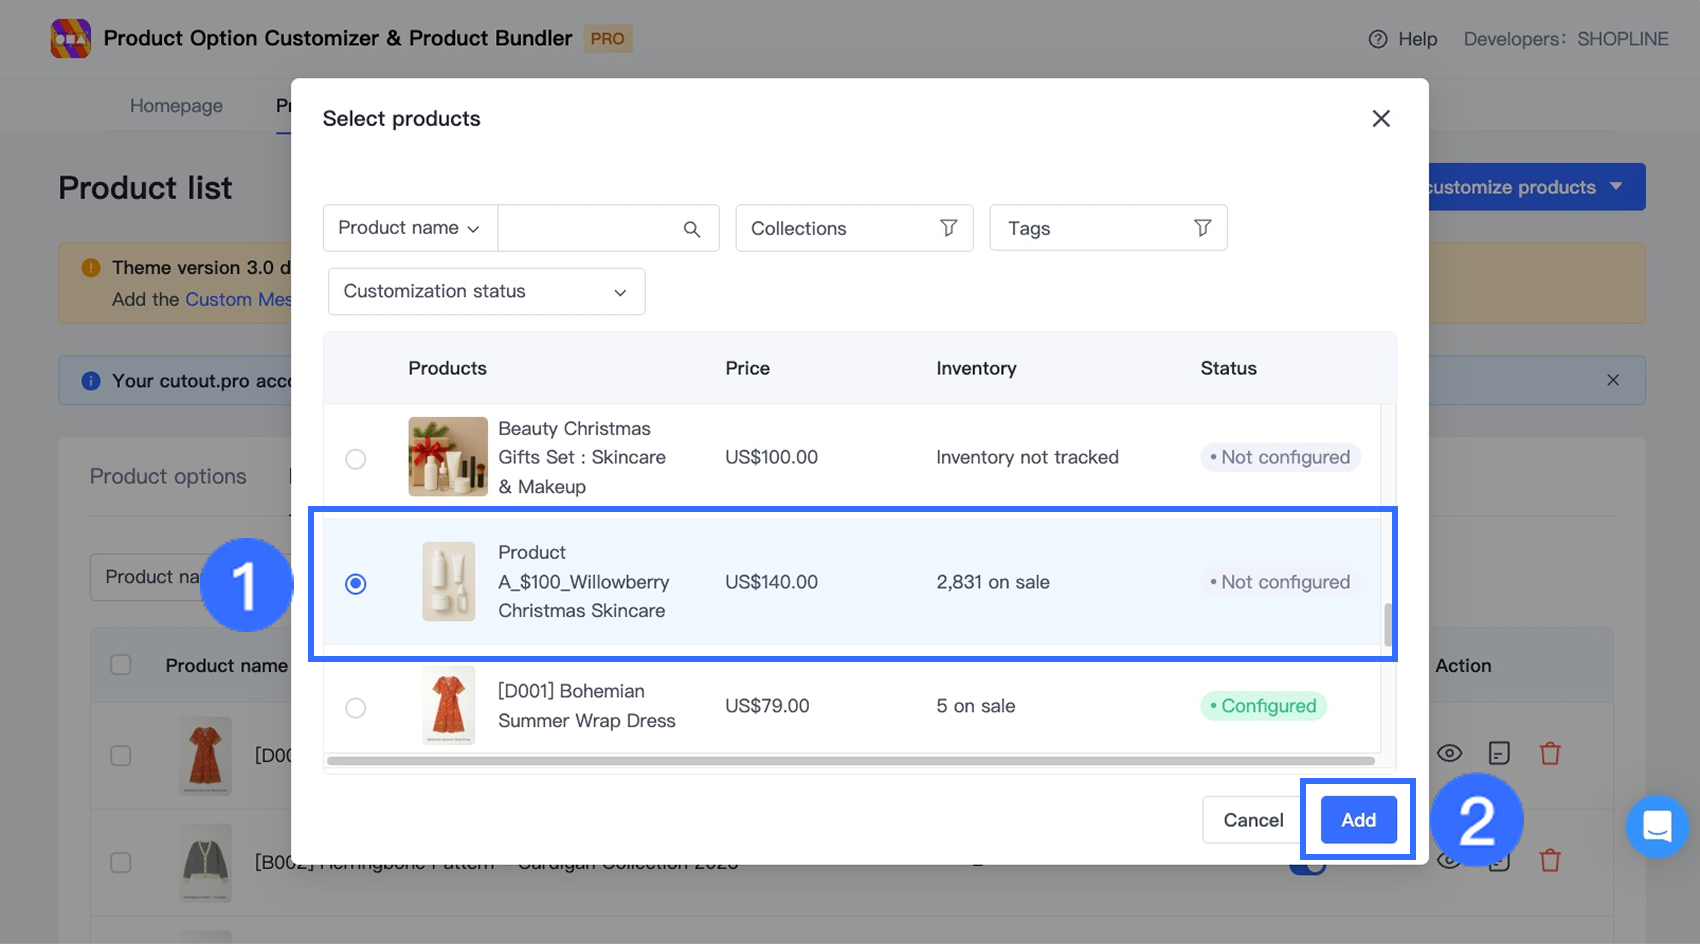This screenshot has width=1700, height=944.
Task: Go to the Homepage tab
Action: click(176, 106)
